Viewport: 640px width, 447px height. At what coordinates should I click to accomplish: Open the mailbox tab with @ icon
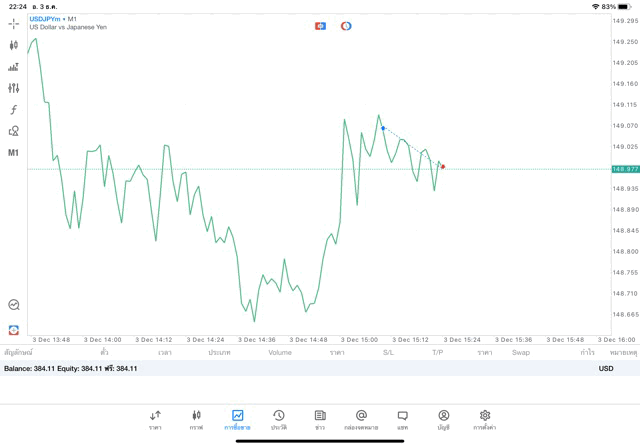pos(361,420)
